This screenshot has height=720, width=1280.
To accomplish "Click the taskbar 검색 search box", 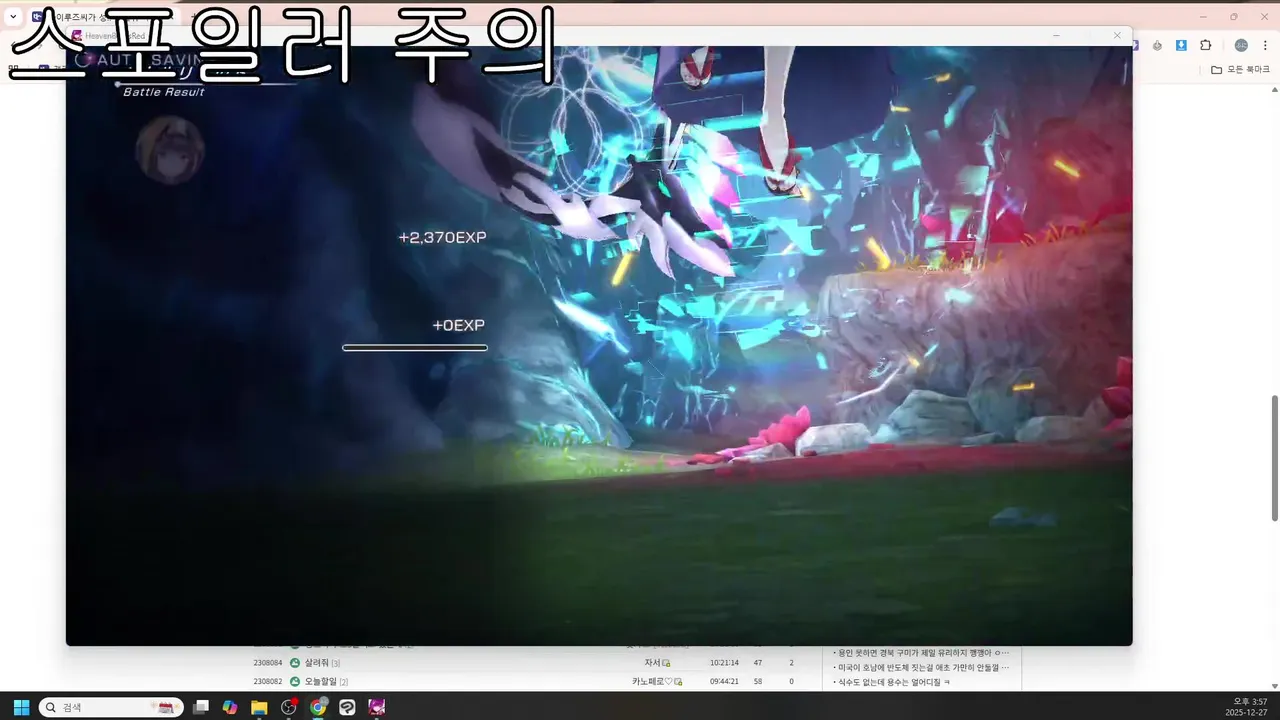I will click(111, 707).
